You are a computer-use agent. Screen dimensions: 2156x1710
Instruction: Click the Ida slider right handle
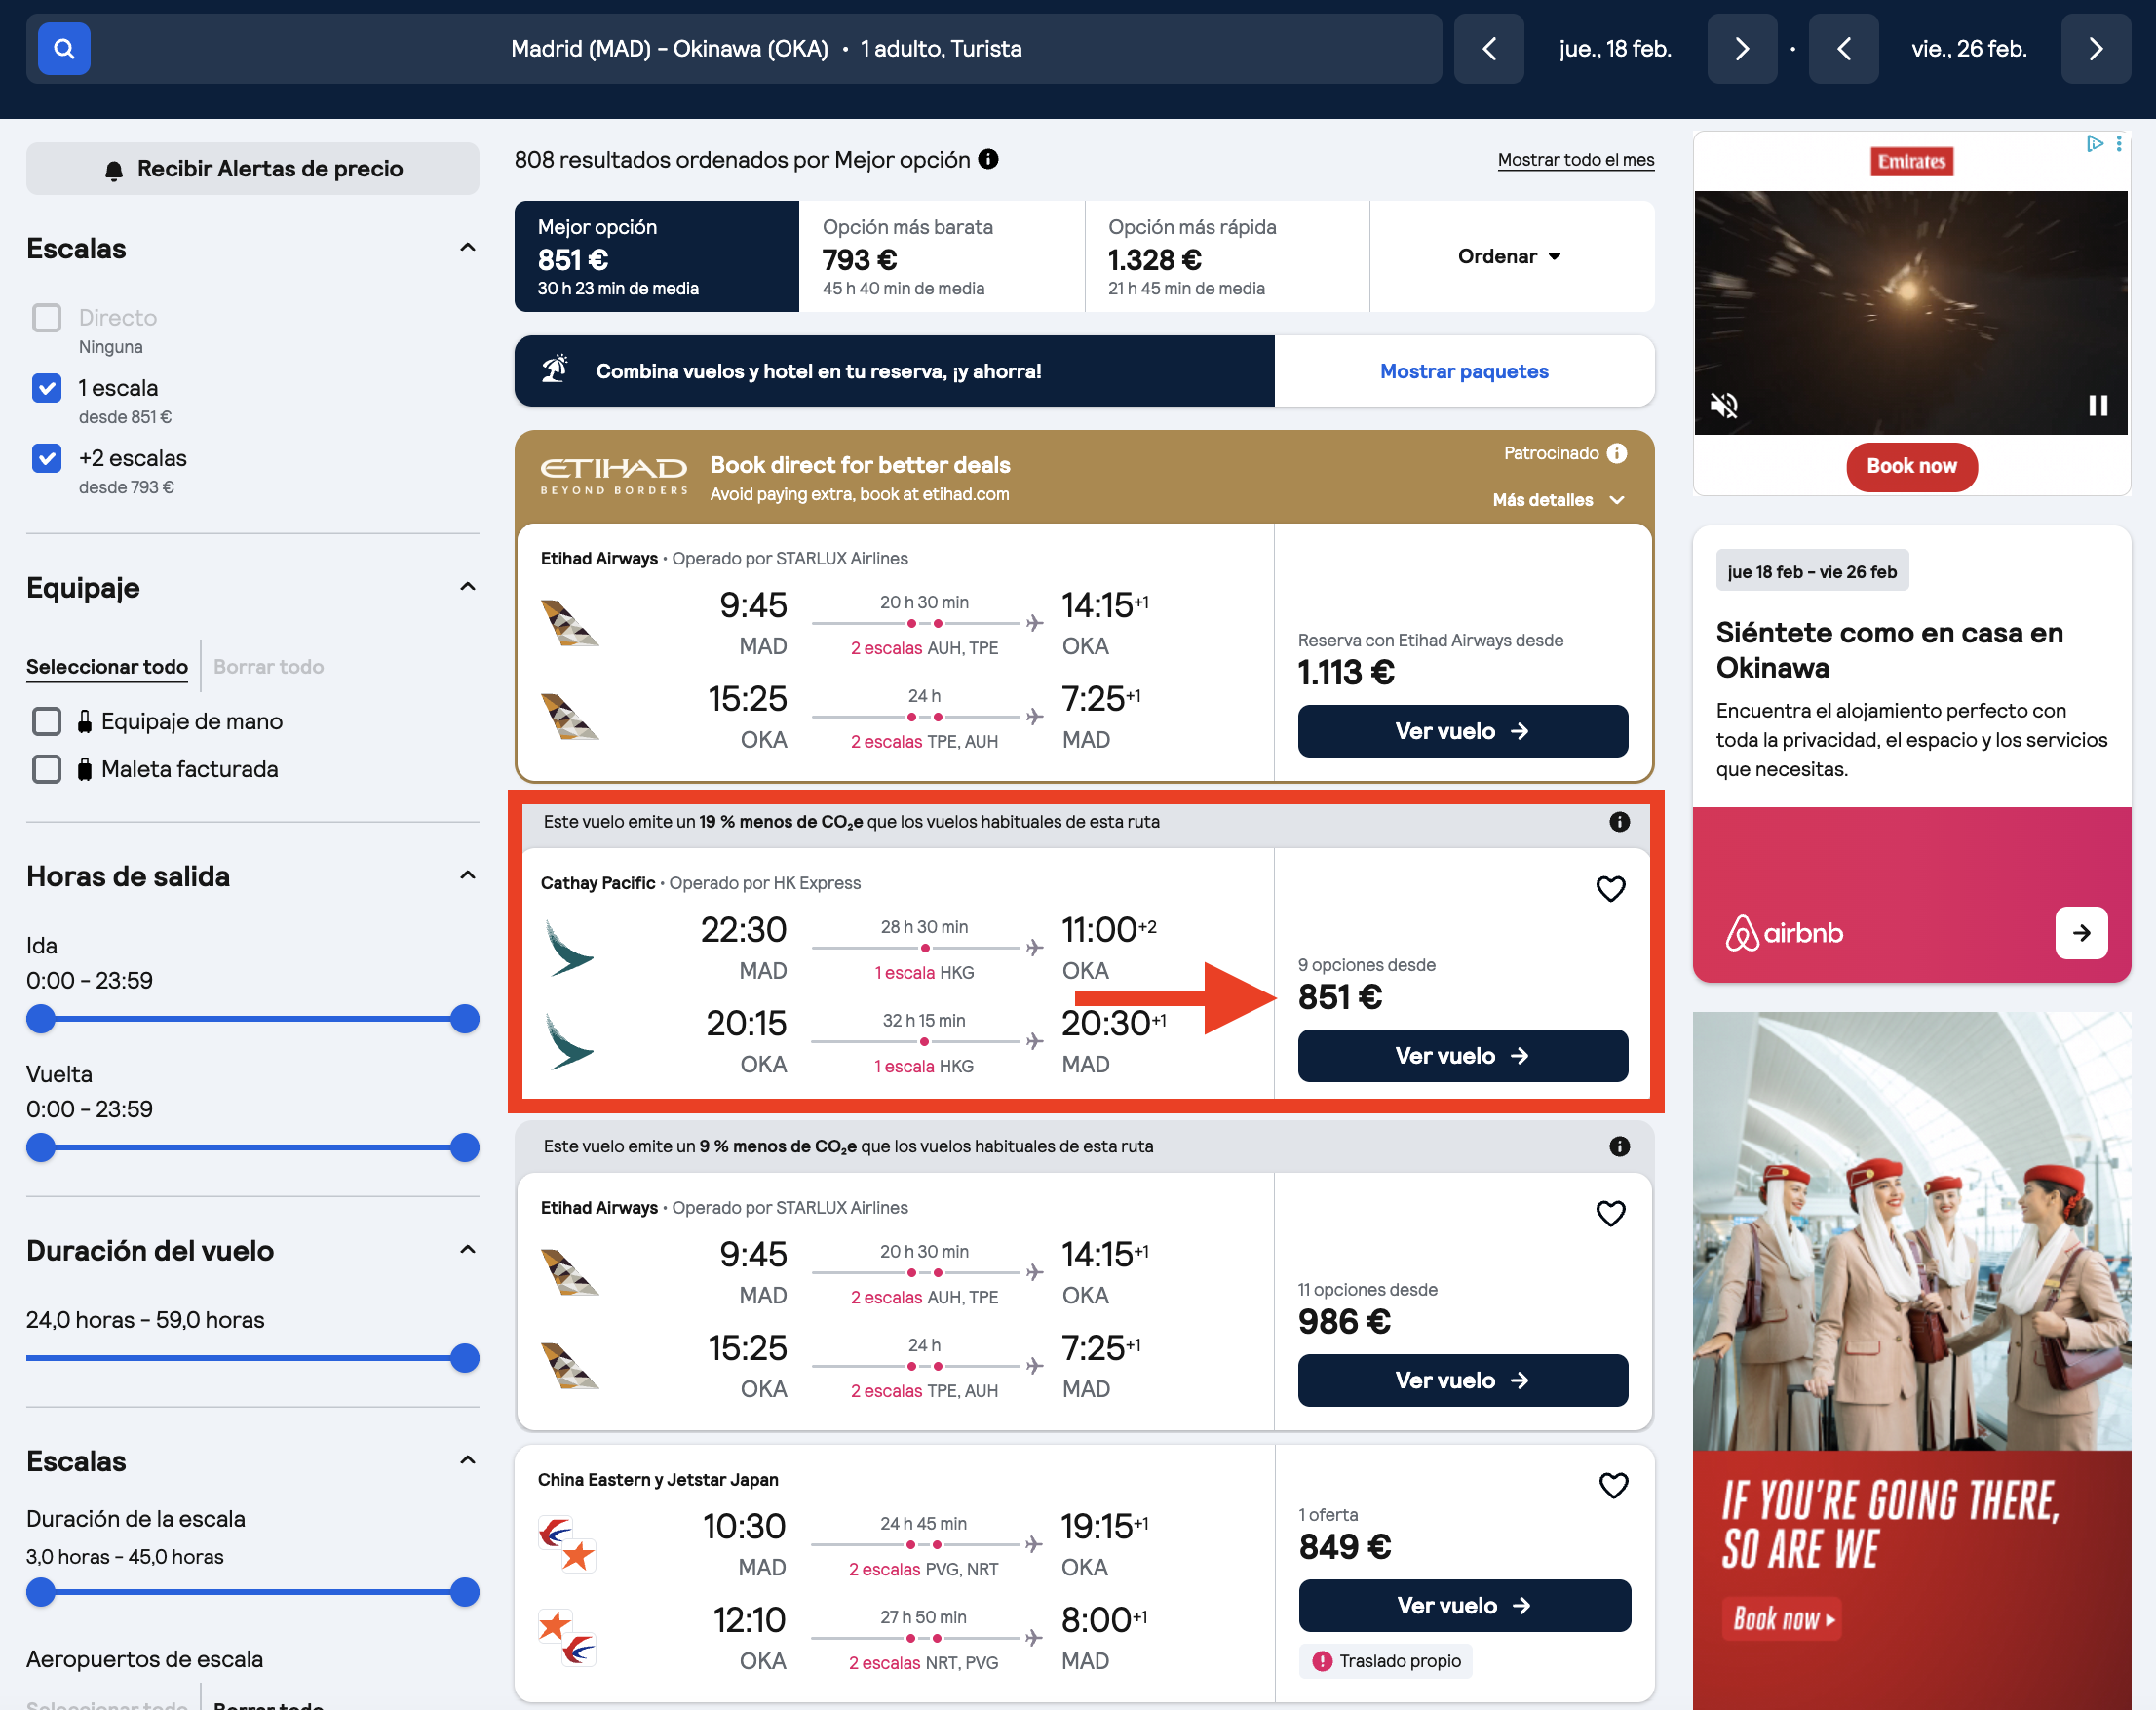[464, 1018]
